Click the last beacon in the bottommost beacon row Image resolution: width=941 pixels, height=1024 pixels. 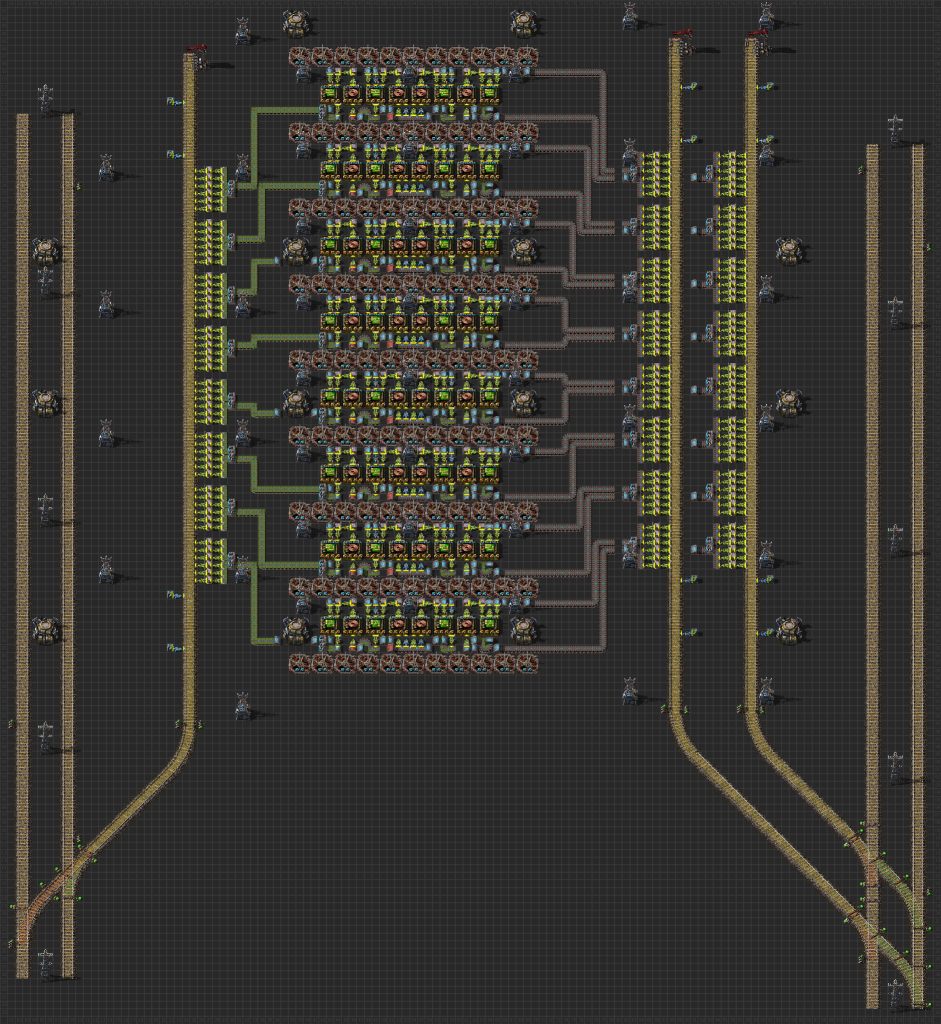pos(527,664)
